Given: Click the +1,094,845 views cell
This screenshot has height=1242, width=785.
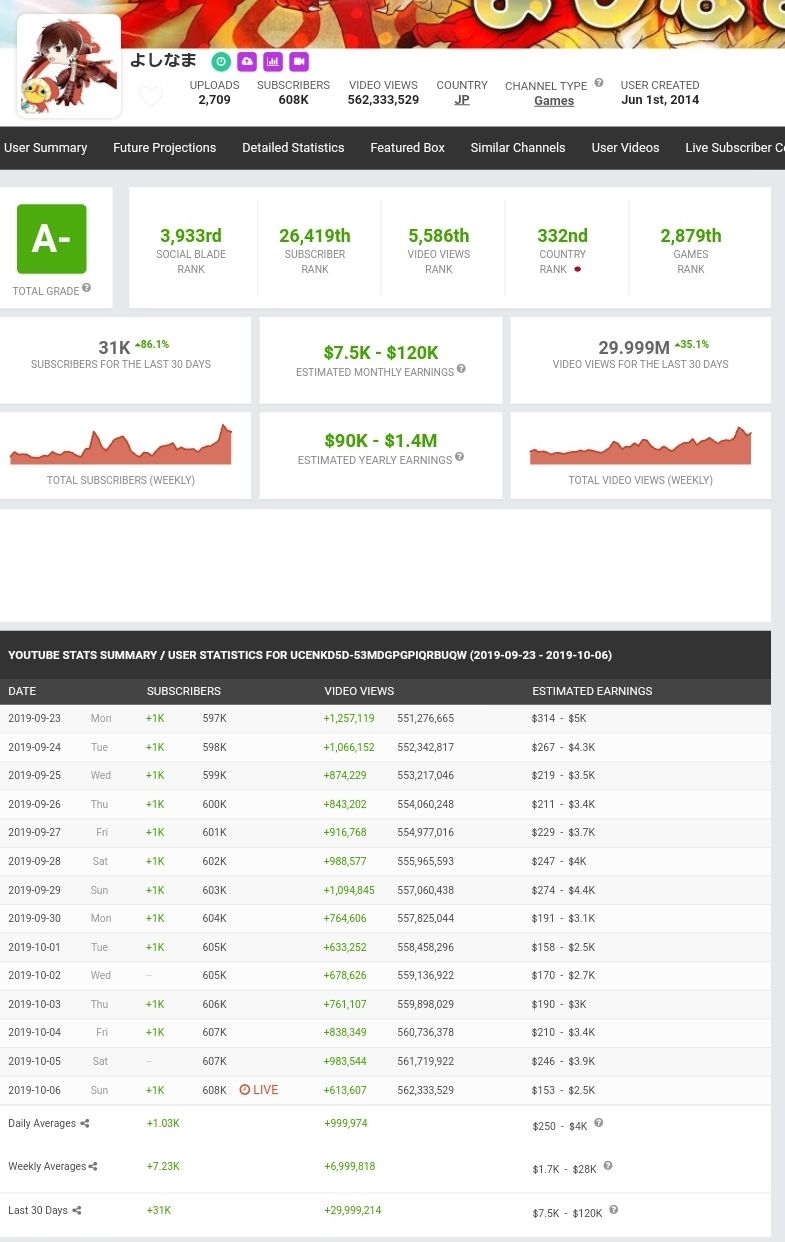Looking at the screenshot, I should tap(349, 891).
